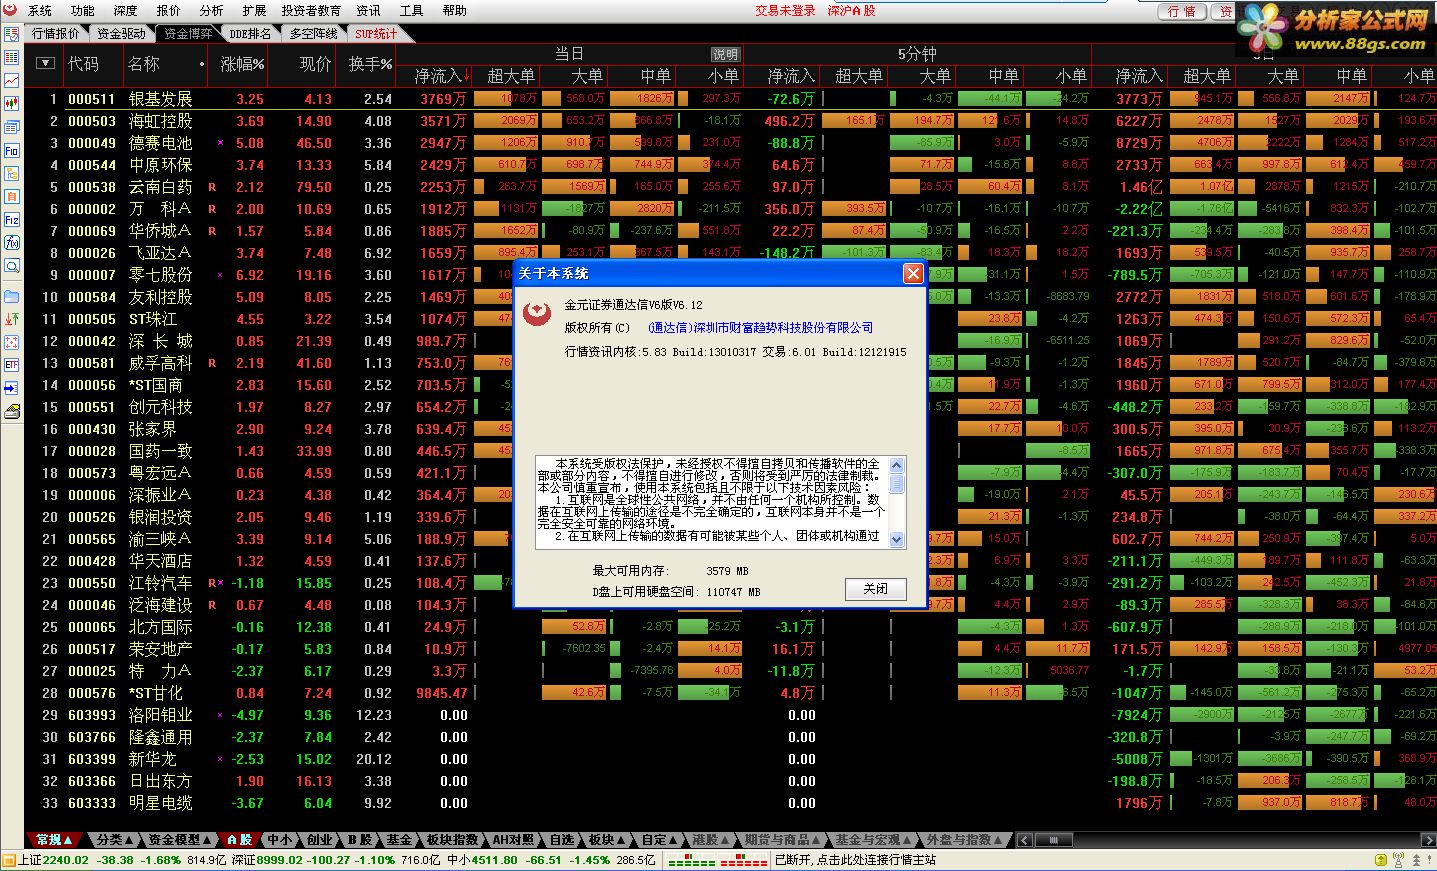Open the 系统 menu

click(x=40, y=10)
